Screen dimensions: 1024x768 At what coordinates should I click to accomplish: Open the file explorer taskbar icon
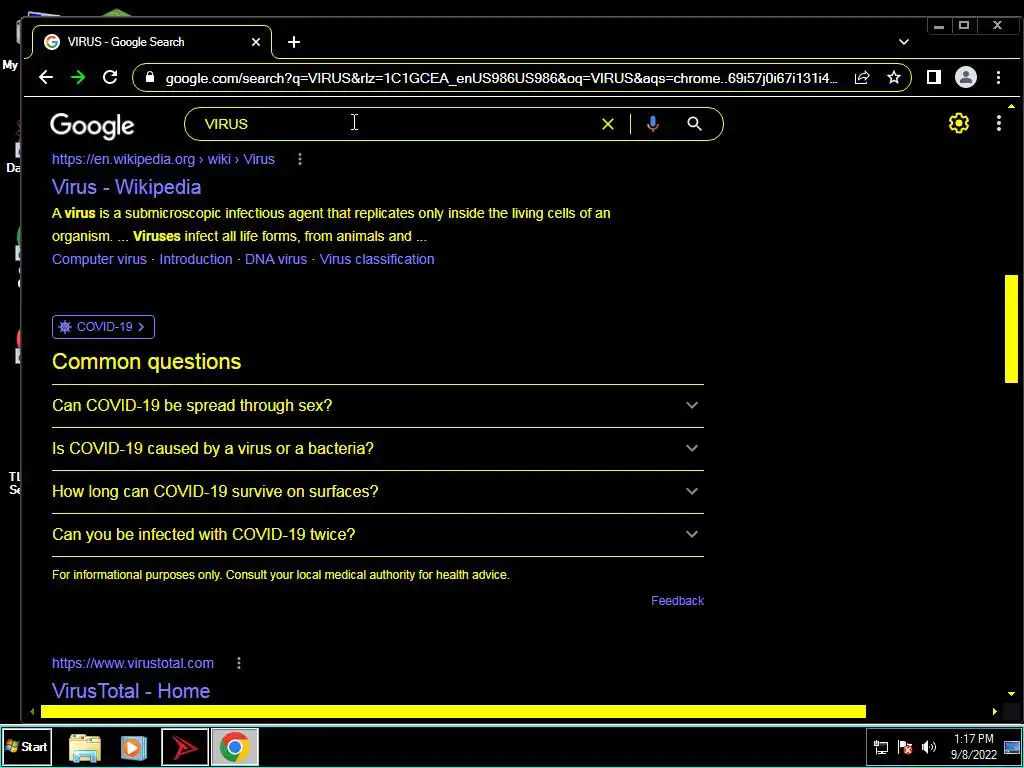[85, 747]
